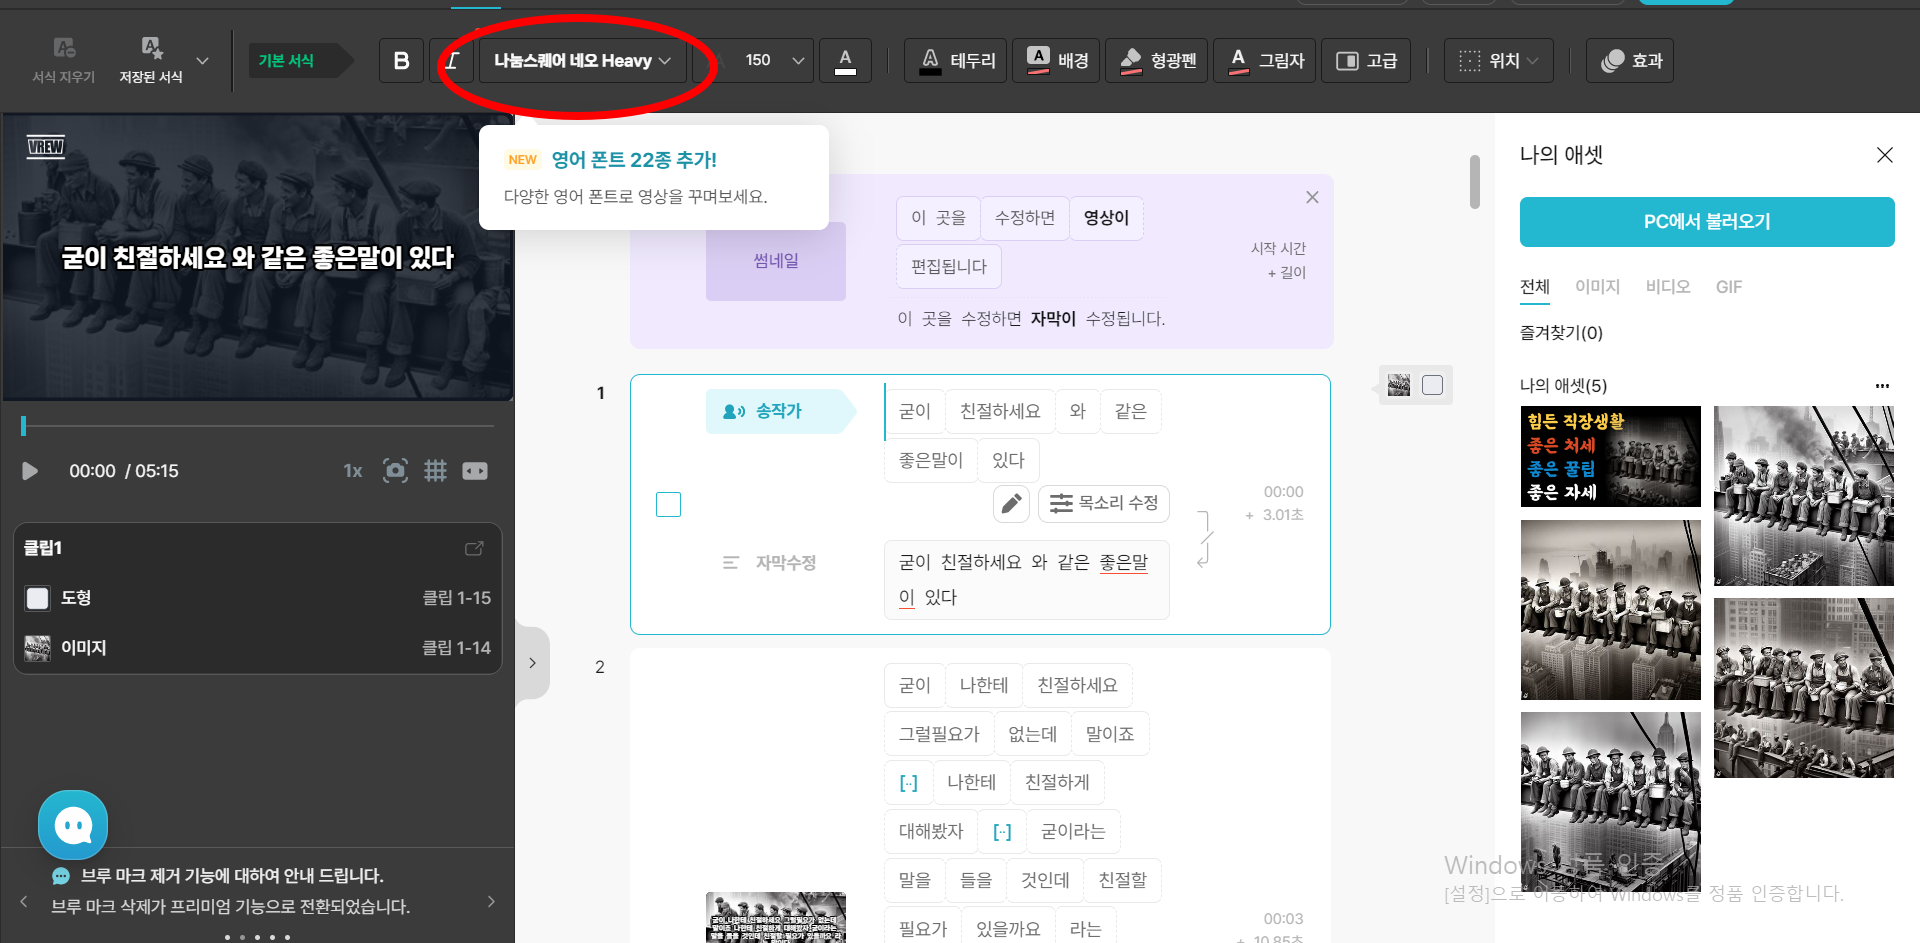Expand 즐겨찾기(0) favorites section

(1561, 333)
